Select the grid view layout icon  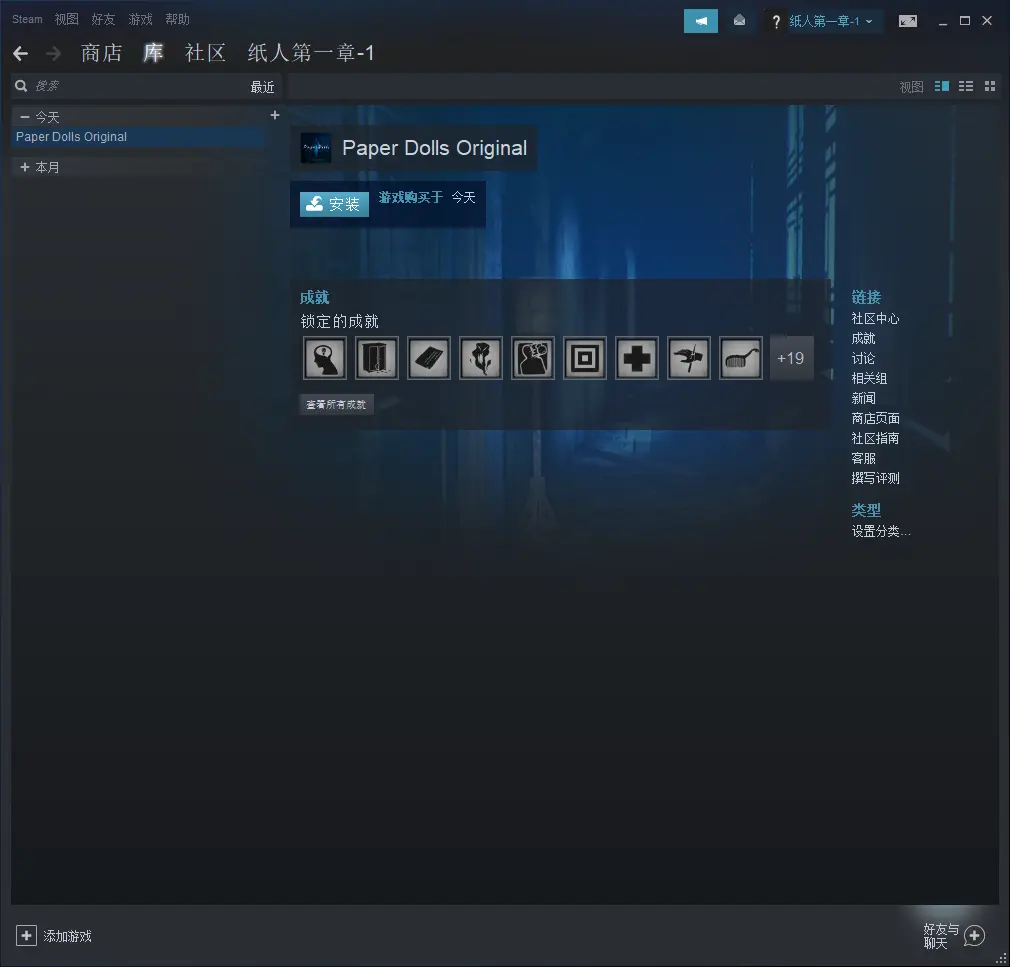click(990, 86)
